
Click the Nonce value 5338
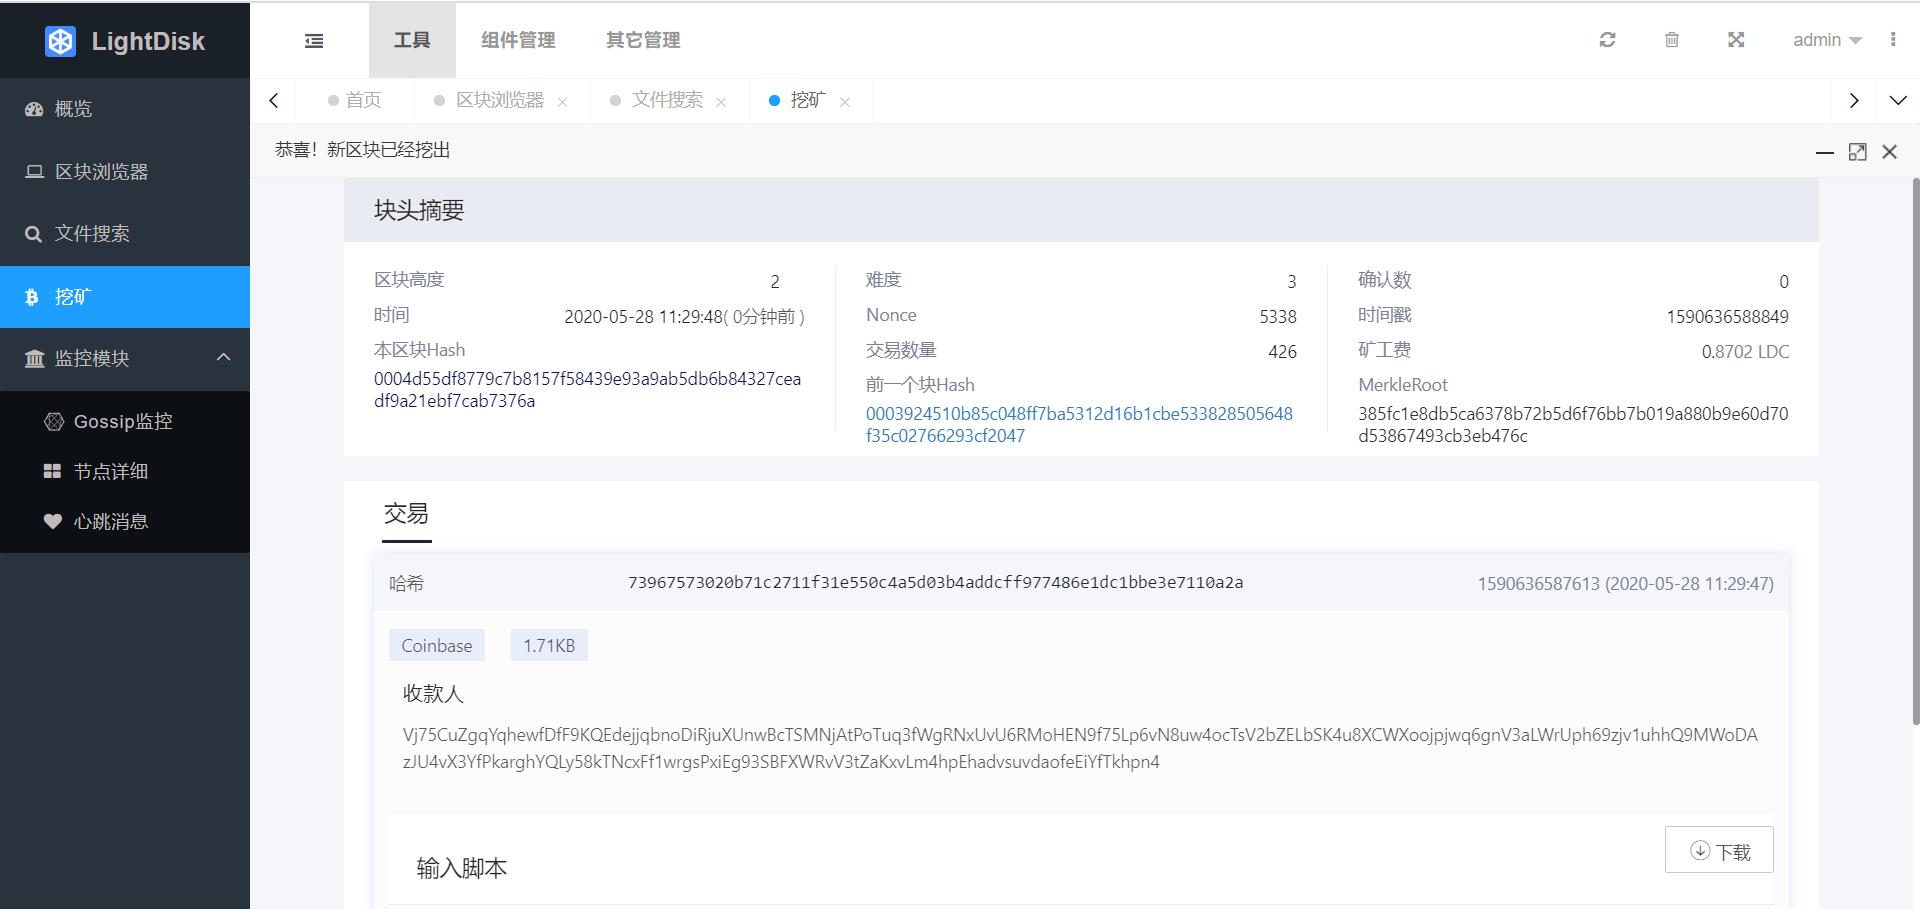[1278, 317]
